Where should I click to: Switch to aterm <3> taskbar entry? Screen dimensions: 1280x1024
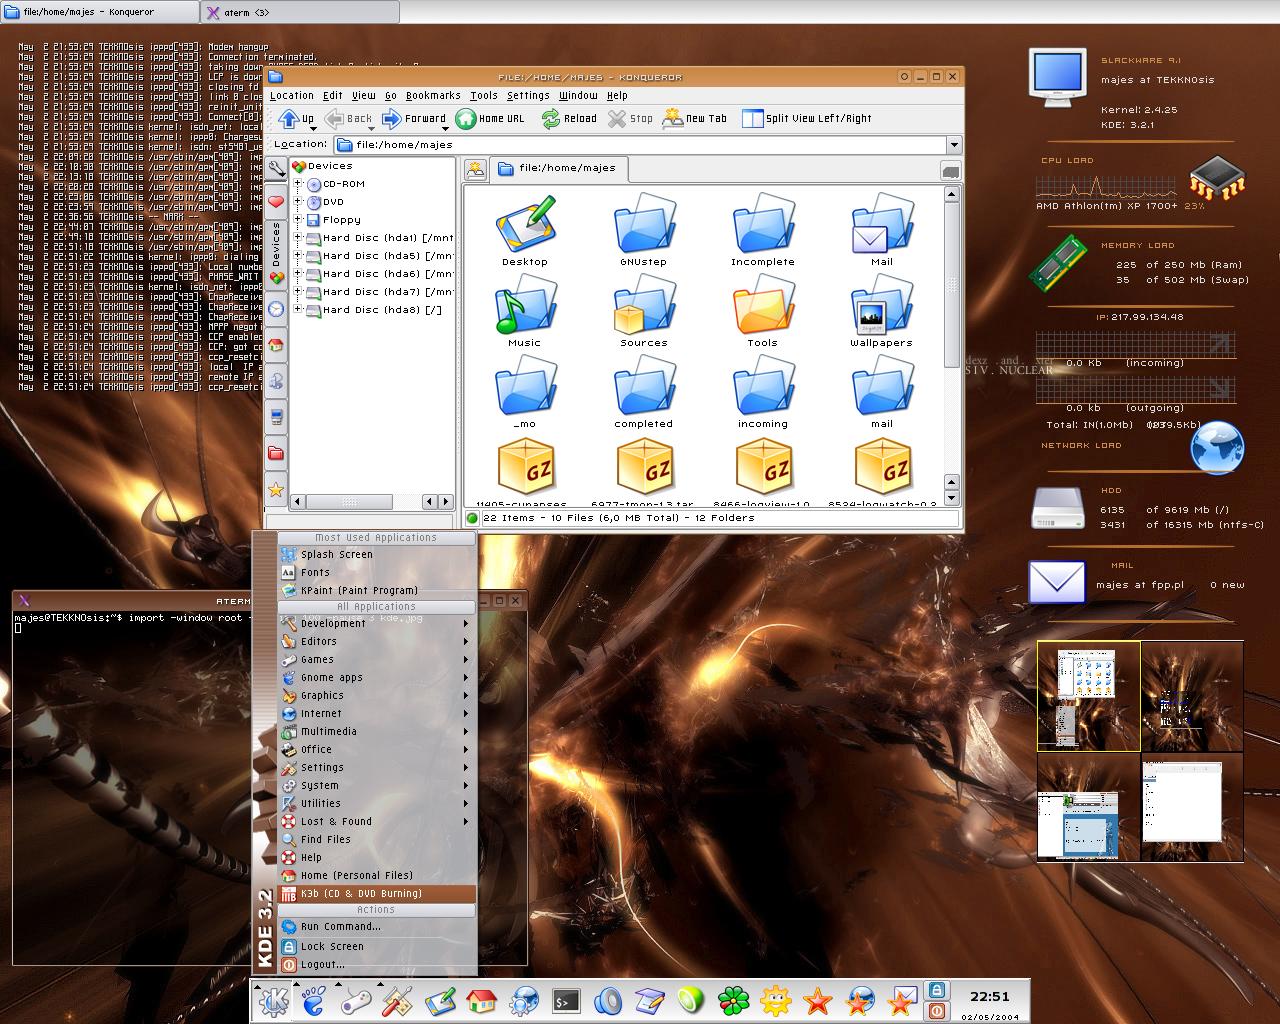click(300, 12)
